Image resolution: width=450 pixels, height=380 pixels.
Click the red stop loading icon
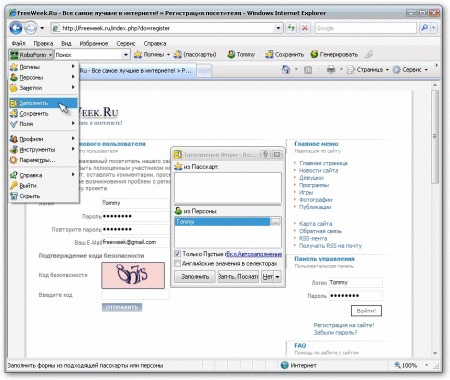pos(304,28)
